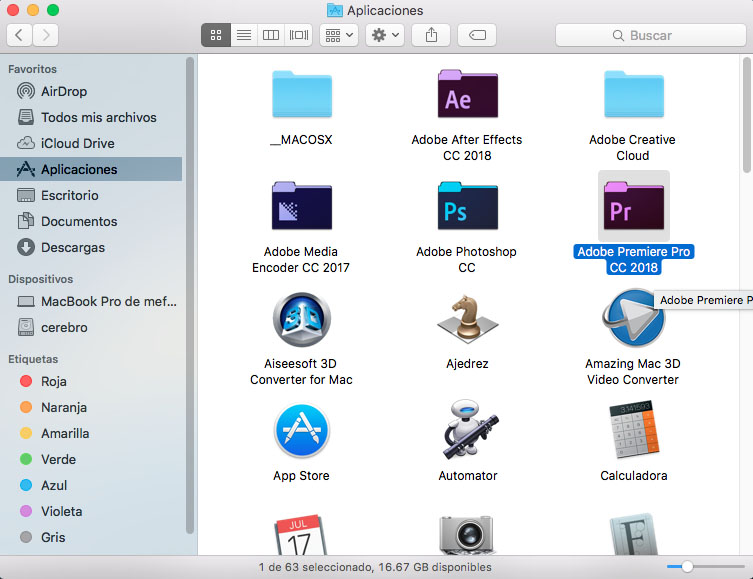Open the gear action menu dropdown
Screen dimensions: 753x579
coord(385,35)
